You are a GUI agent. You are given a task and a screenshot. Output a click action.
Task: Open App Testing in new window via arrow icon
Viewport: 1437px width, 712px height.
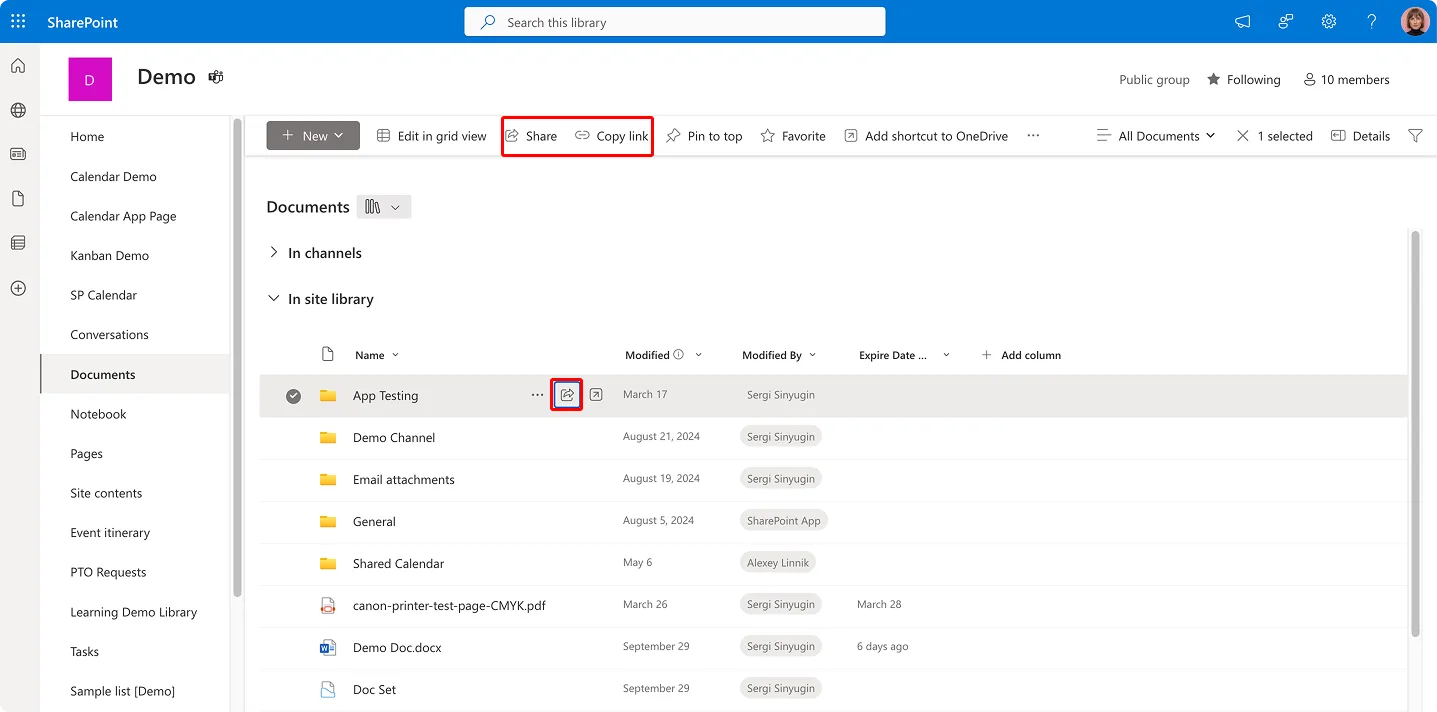tap(596, 394)
